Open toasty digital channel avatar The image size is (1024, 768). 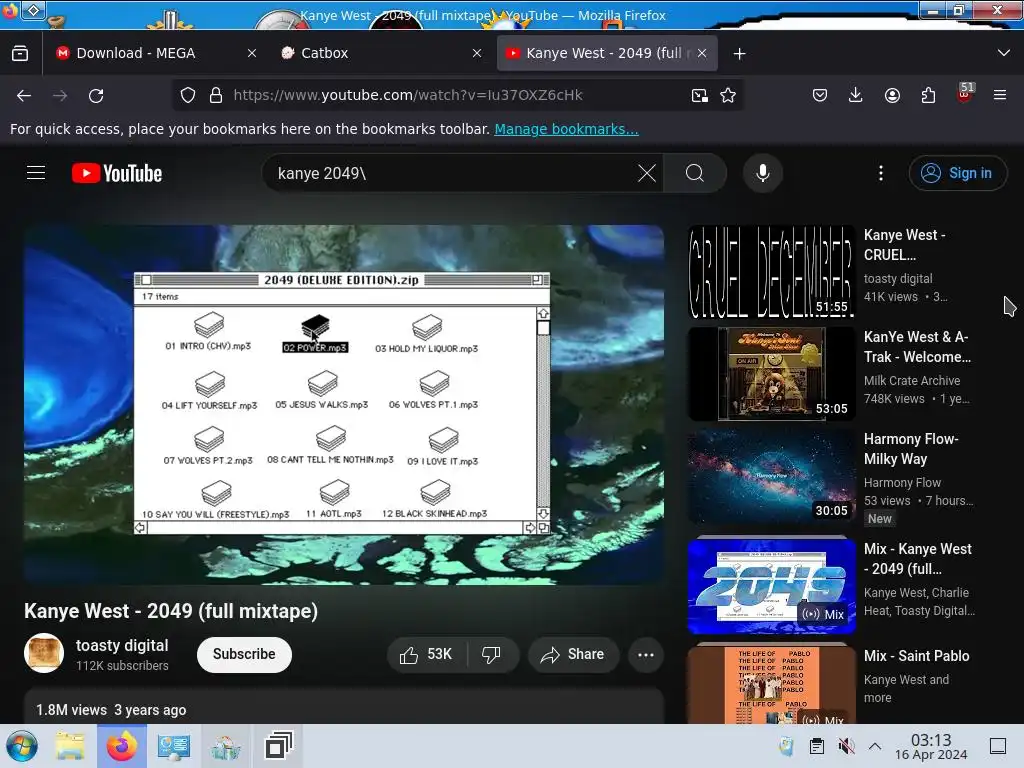pyautogui.click(x=44, y=653)
